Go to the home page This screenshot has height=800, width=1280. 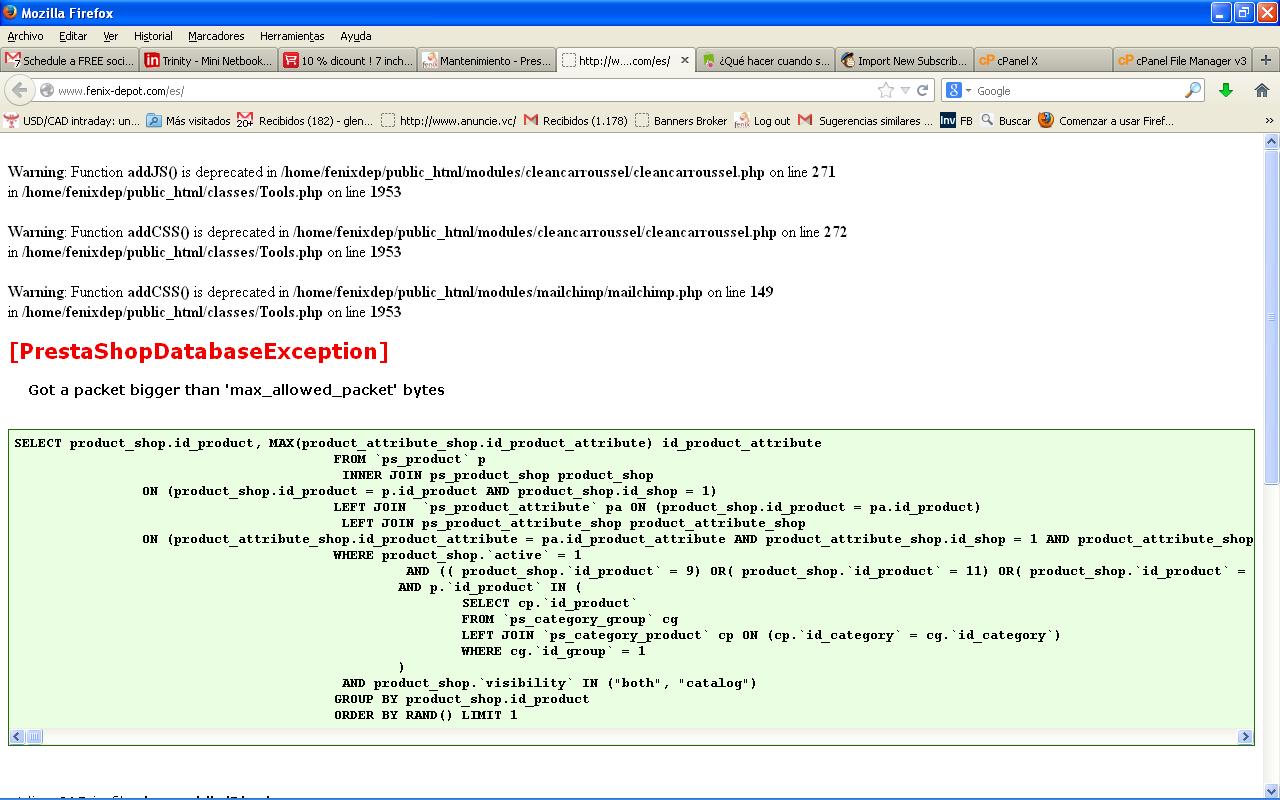tap(1261, 90)
